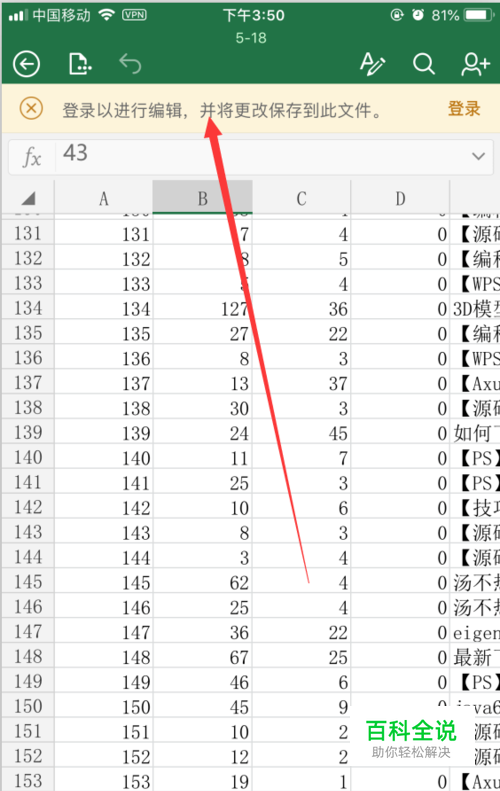Tap cell C148 containing 25

tap(301, 656)
